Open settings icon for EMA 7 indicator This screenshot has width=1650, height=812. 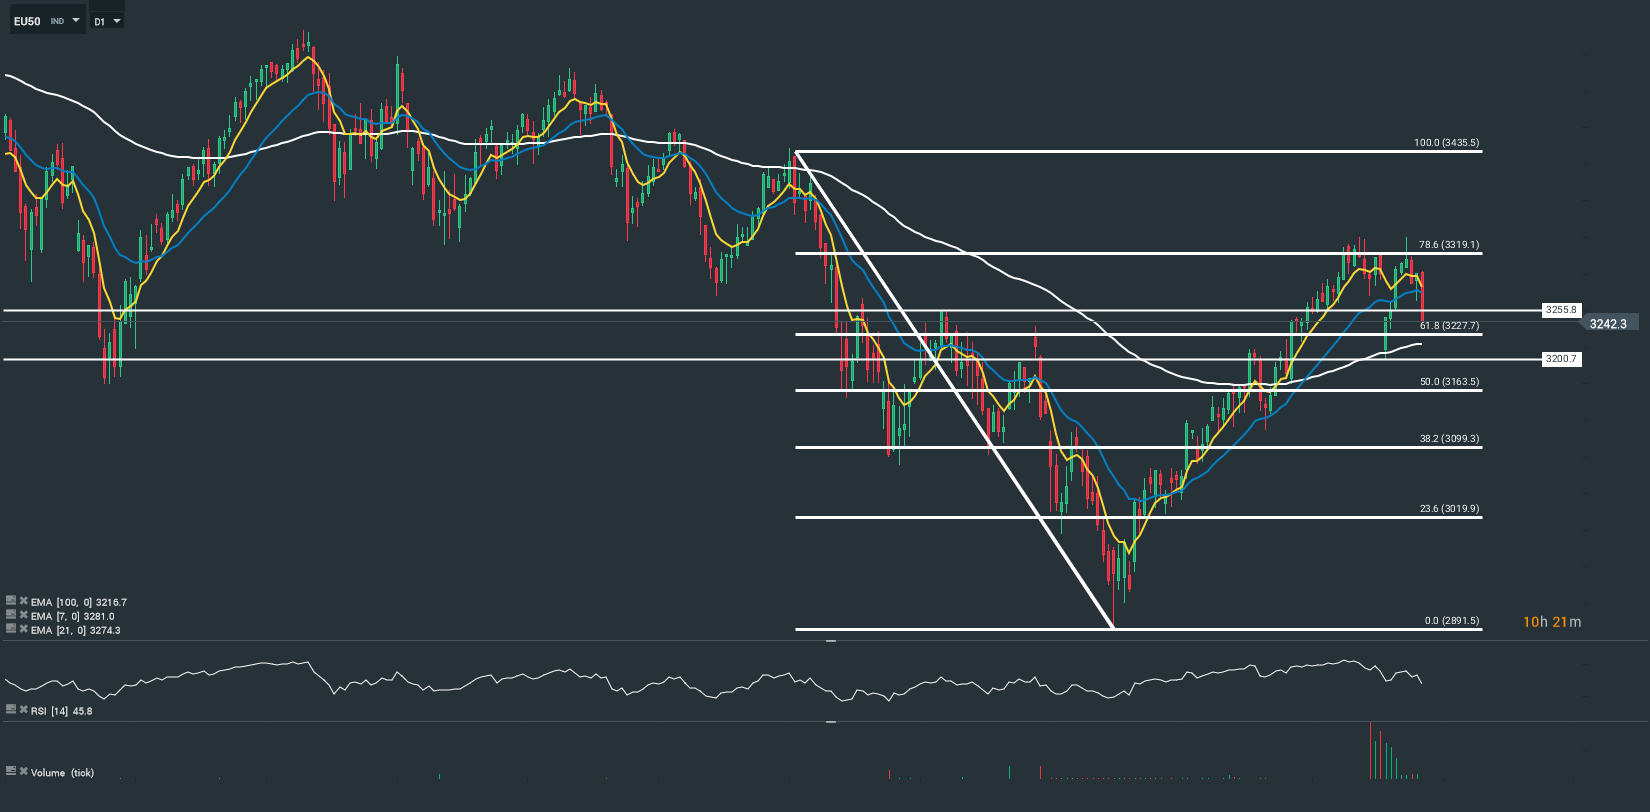pyautogui.click(x=11, y=615)
